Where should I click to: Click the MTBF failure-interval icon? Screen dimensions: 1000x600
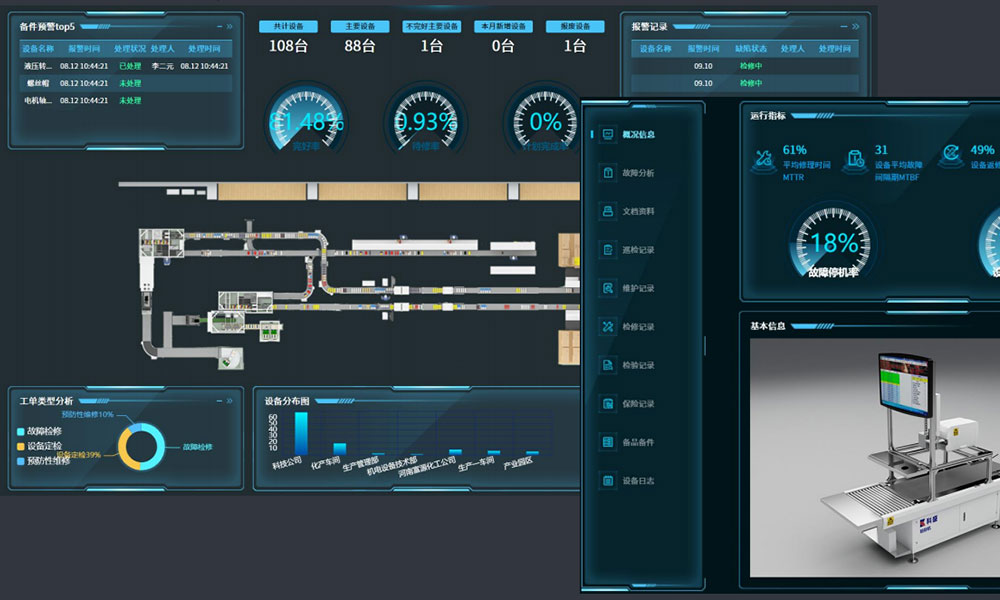tap(855, 161)
